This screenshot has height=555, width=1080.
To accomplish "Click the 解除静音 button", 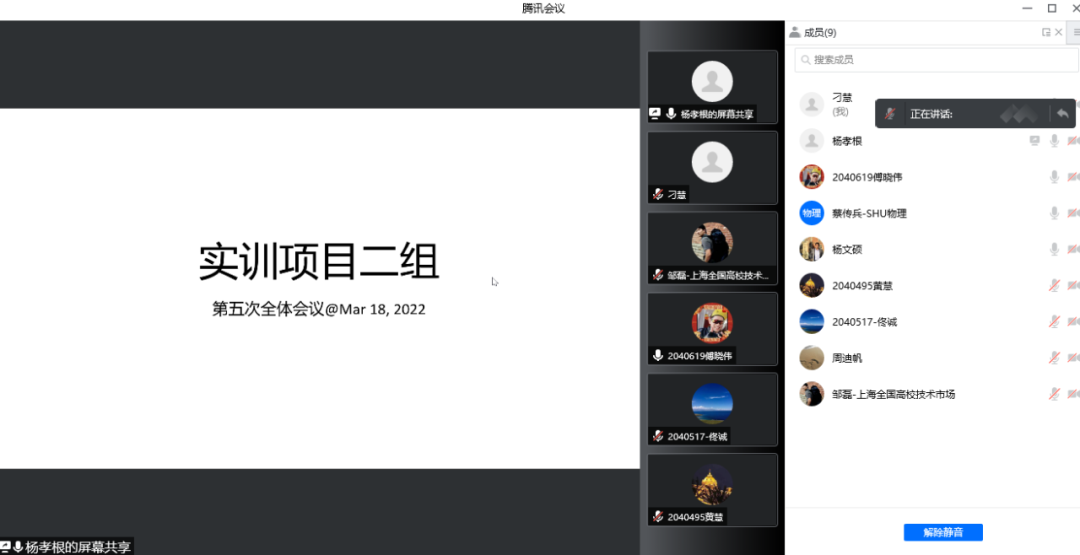I will 943,532.
